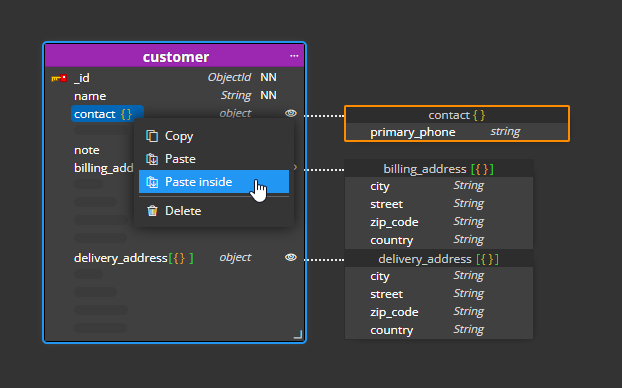Select the delivery_address nested header
Screen dimensions: 622x388
tap(439, 259)
